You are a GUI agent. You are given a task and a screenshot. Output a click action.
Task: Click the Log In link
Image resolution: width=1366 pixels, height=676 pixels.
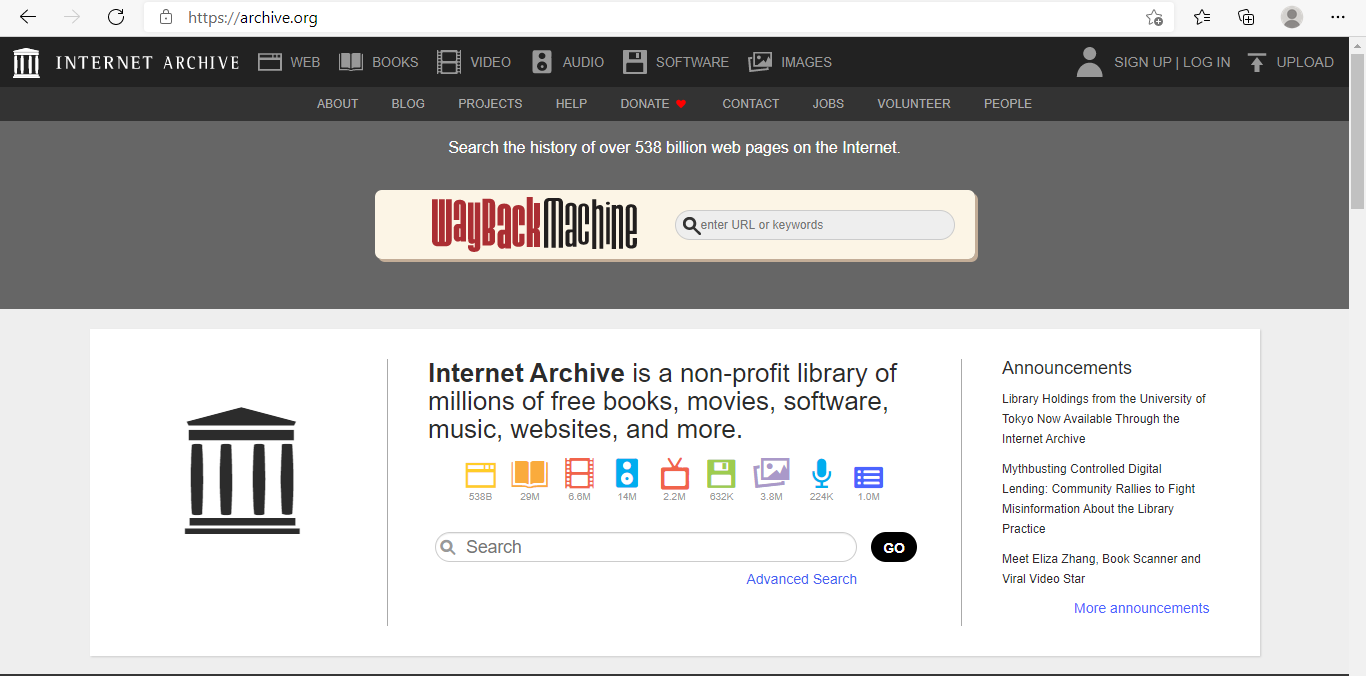click(1207, 62)
